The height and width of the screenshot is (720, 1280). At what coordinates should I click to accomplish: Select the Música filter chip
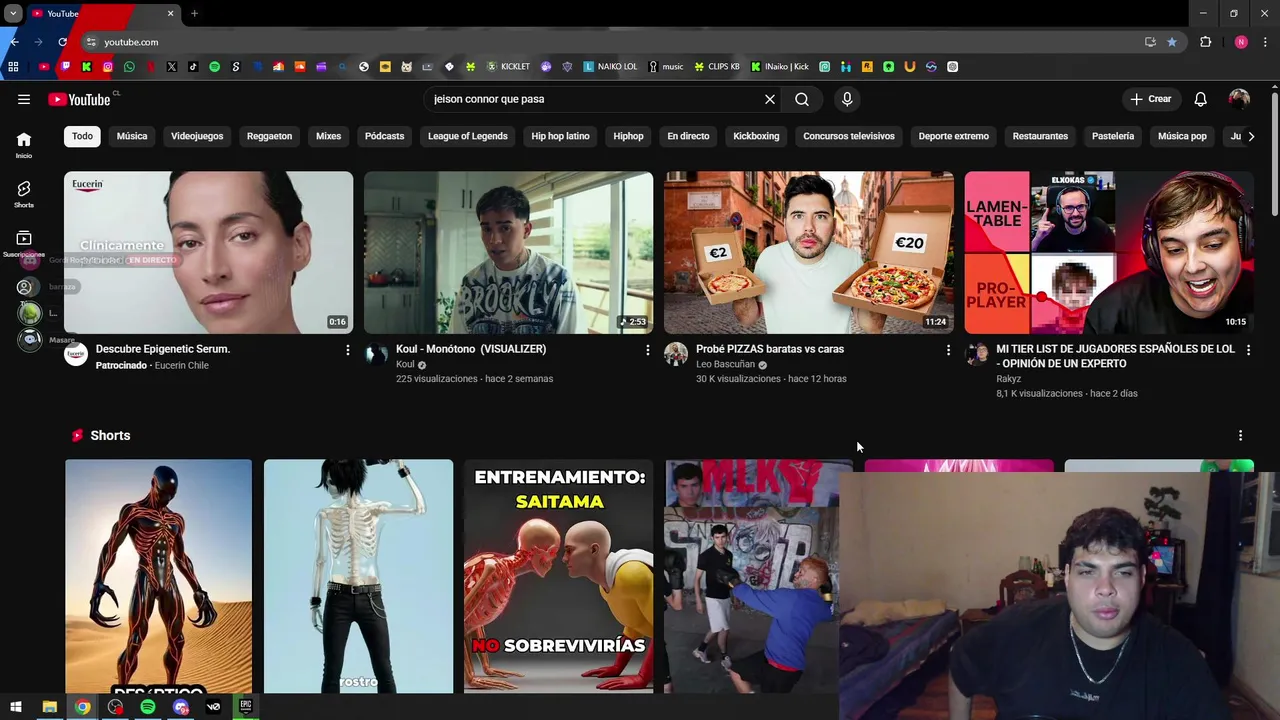(x=132, y=136)
